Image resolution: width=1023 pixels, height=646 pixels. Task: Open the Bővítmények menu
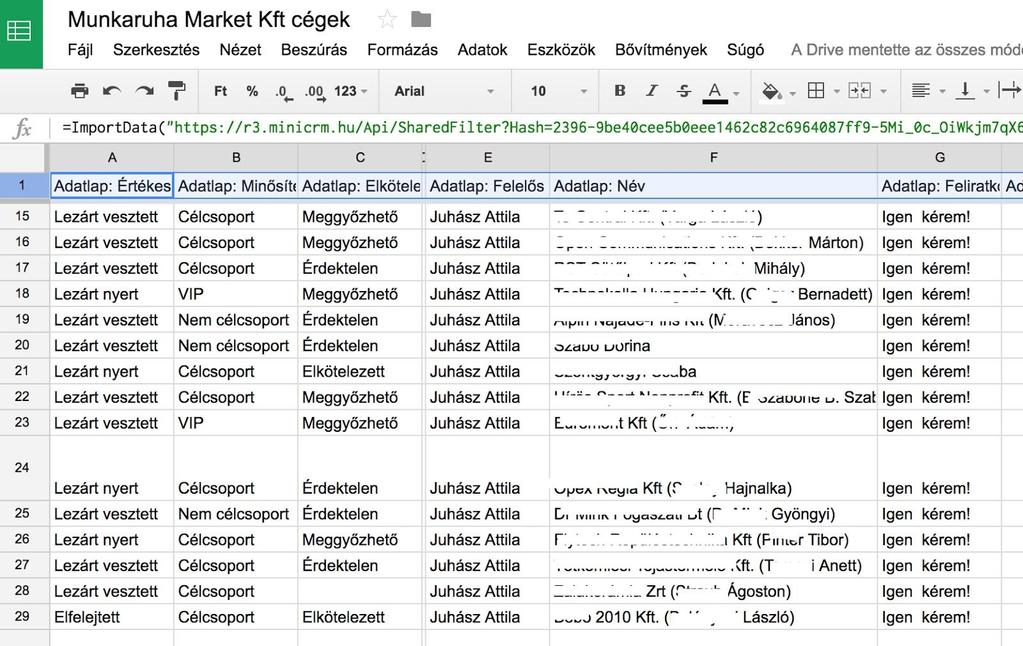coord(661,50)
